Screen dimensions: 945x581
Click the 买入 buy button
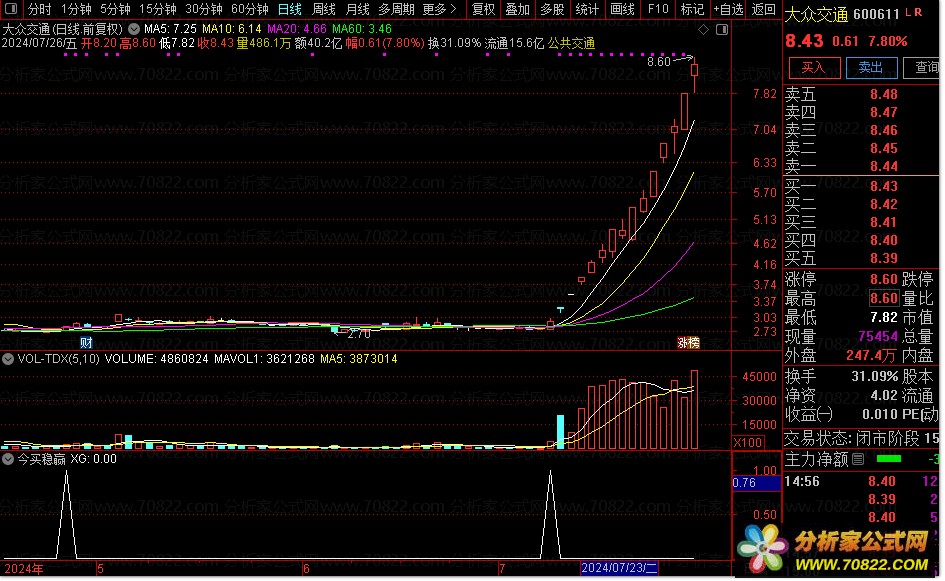(x=814, y=68)
